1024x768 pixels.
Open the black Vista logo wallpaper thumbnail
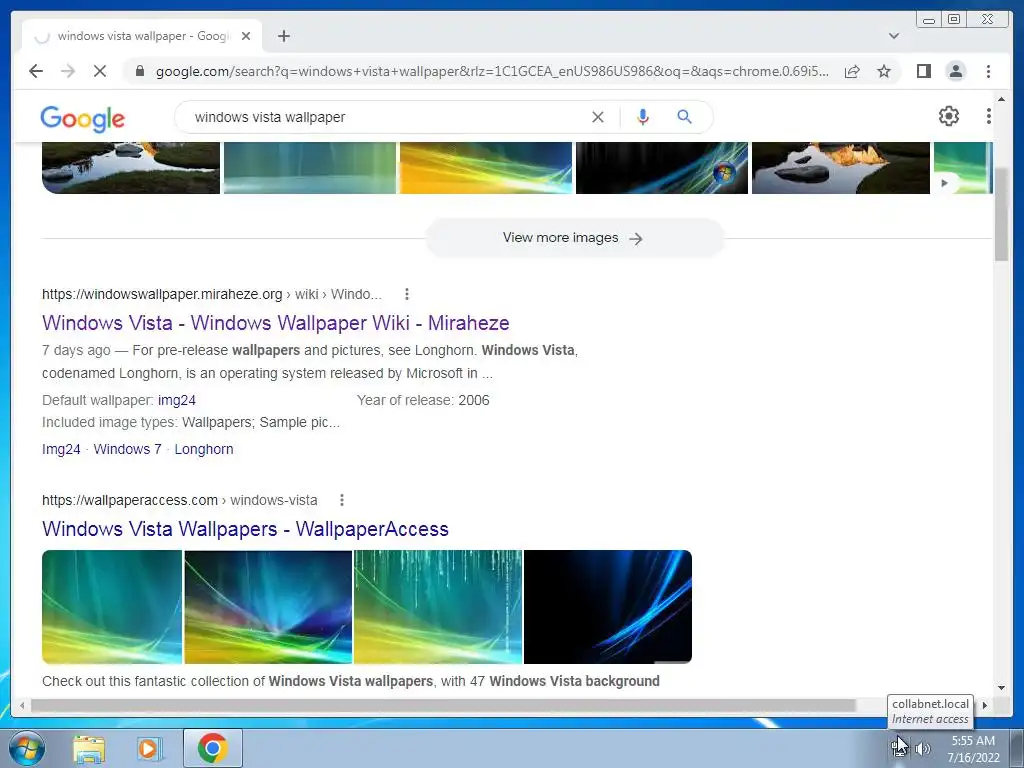662,167
